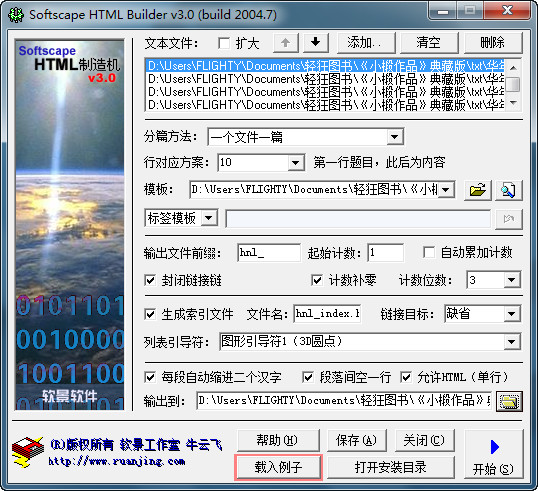The width and height of the screenshot is (538, 491).
Task: Click the file list scrollbar thumb
Action: pyautogui.click(x=513, y=84)
